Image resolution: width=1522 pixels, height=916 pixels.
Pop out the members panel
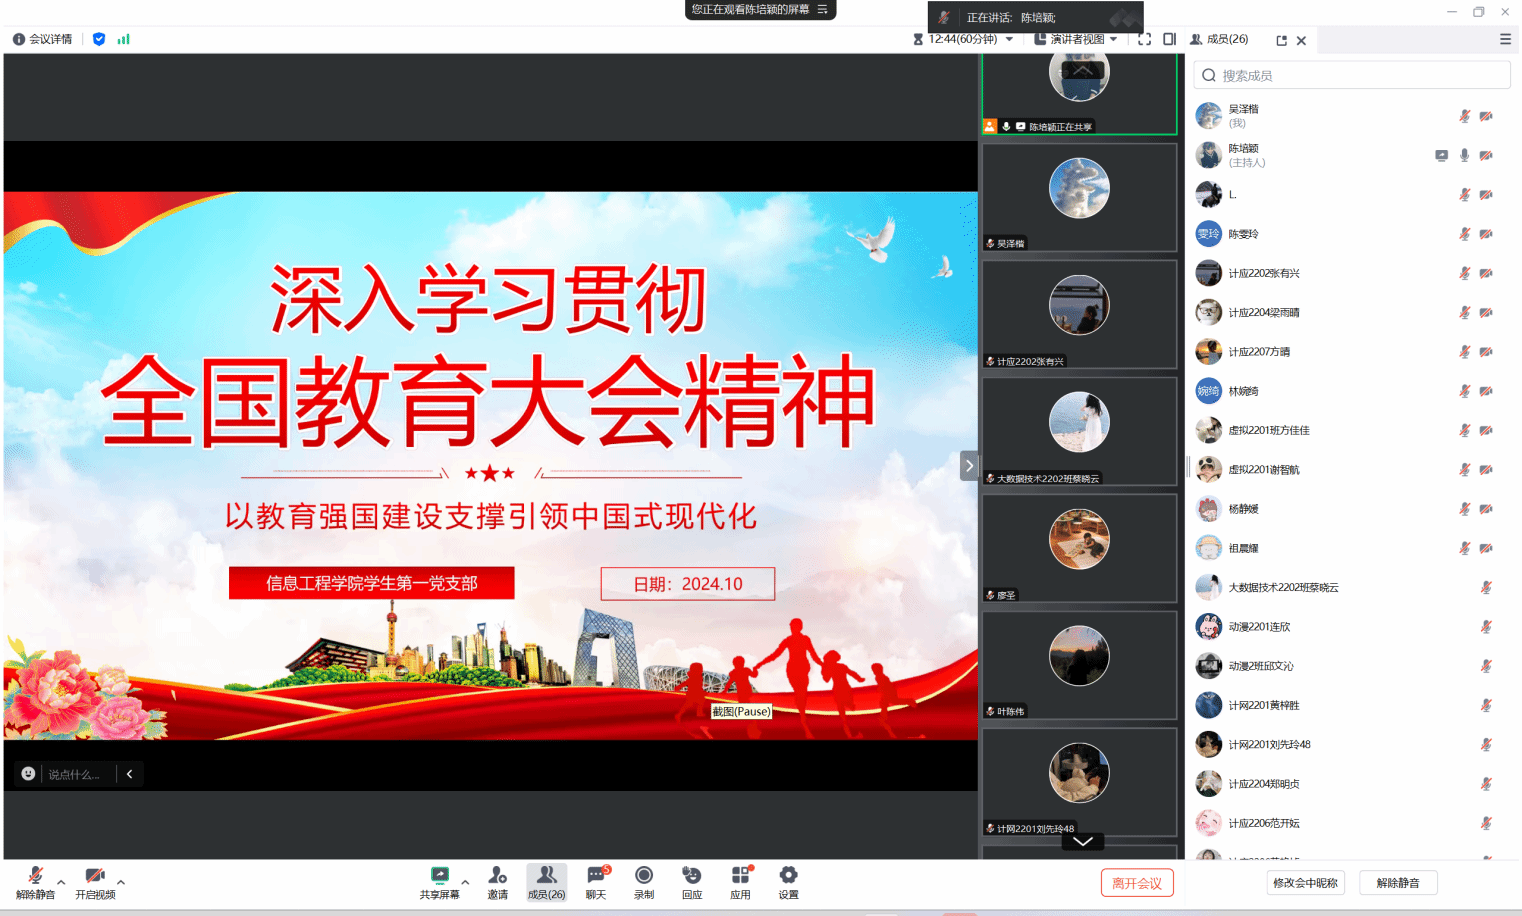[x=1281, y=40]
